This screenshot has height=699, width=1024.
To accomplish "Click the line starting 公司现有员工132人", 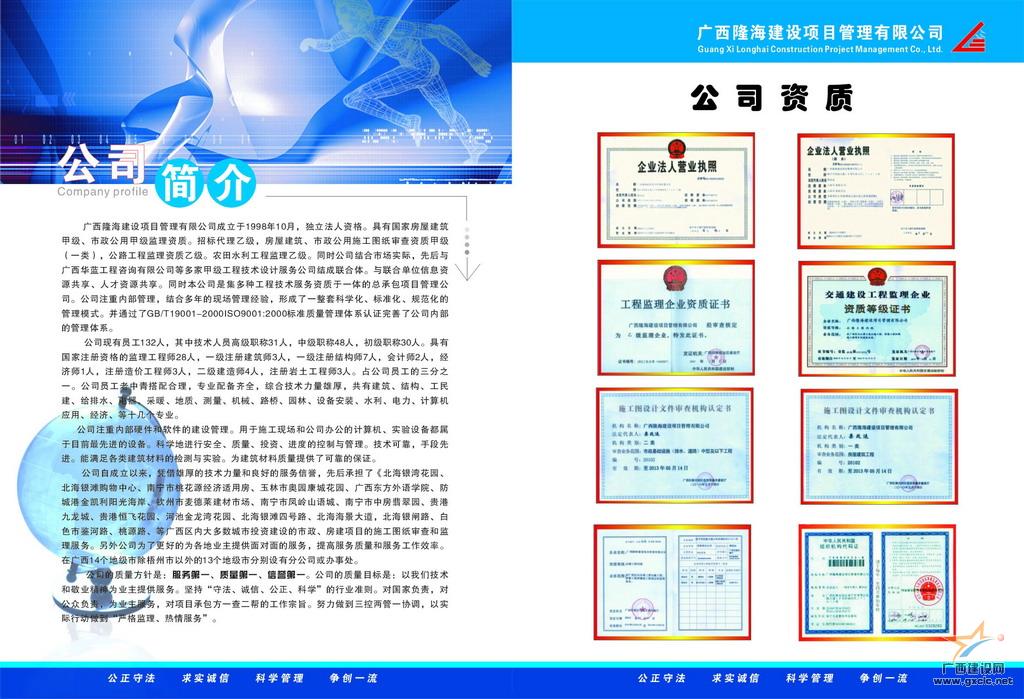I will coord(266,342).
